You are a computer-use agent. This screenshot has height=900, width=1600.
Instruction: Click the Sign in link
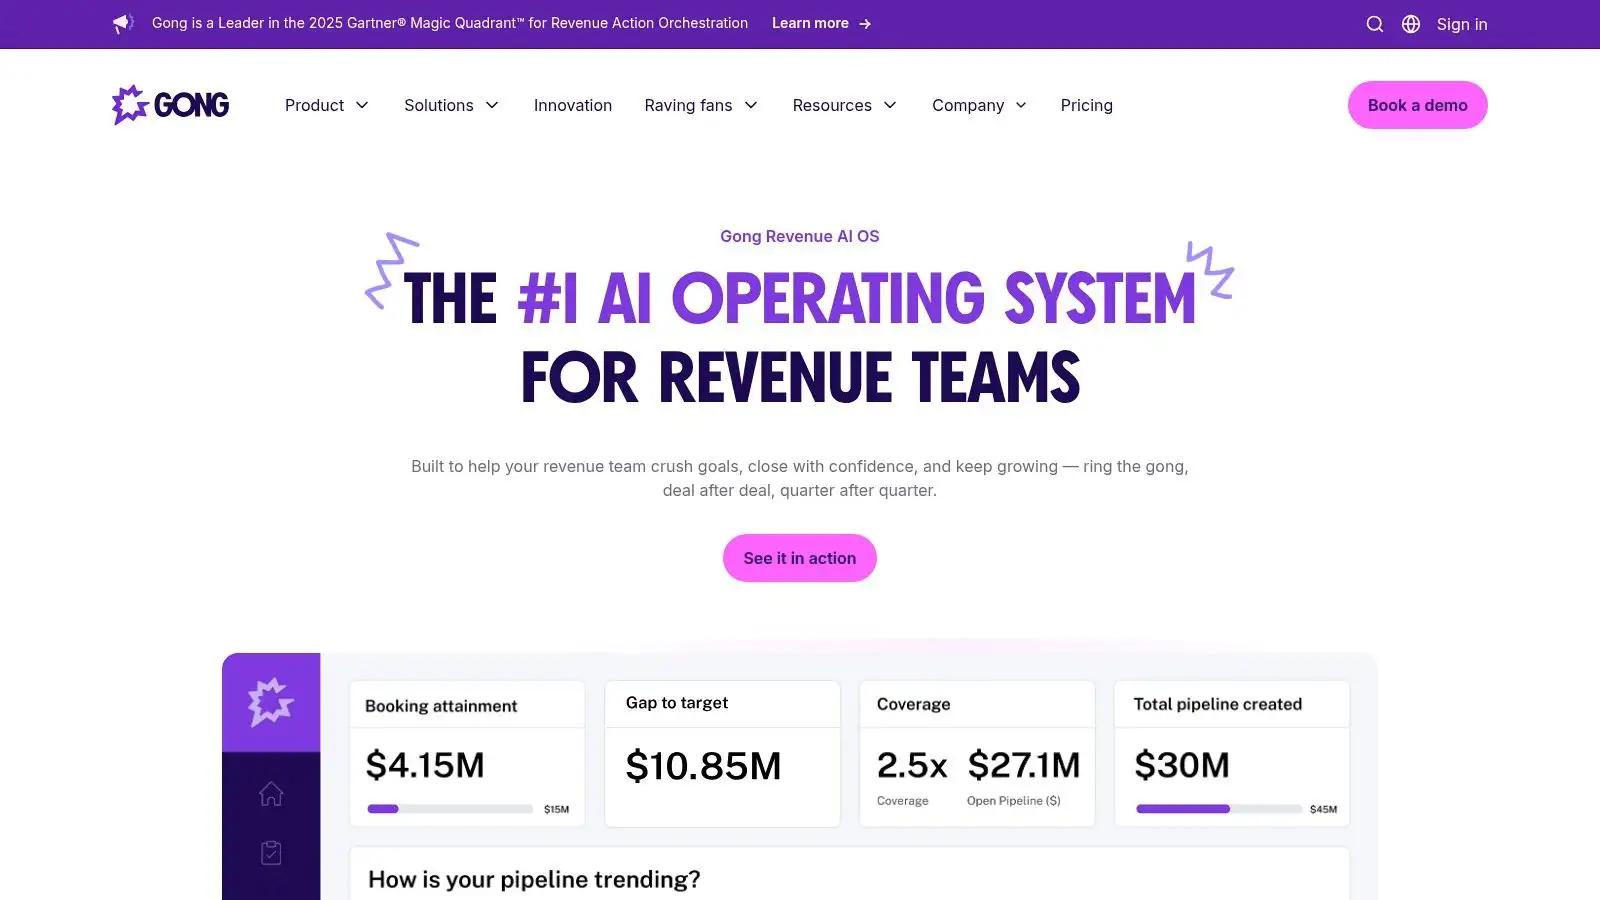(1461, 24)
